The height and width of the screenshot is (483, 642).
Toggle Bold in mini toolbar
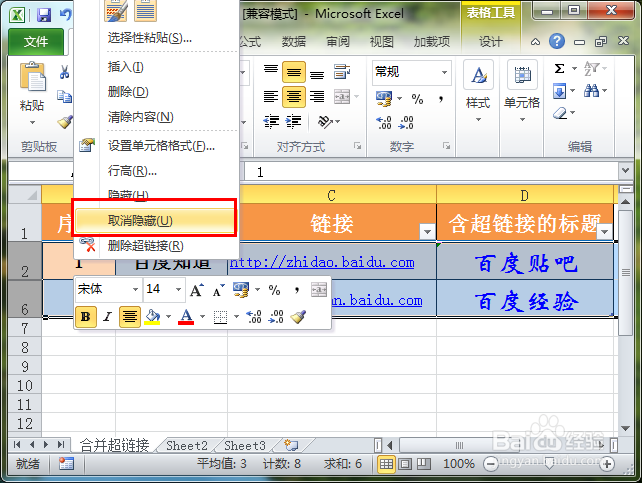86,316
